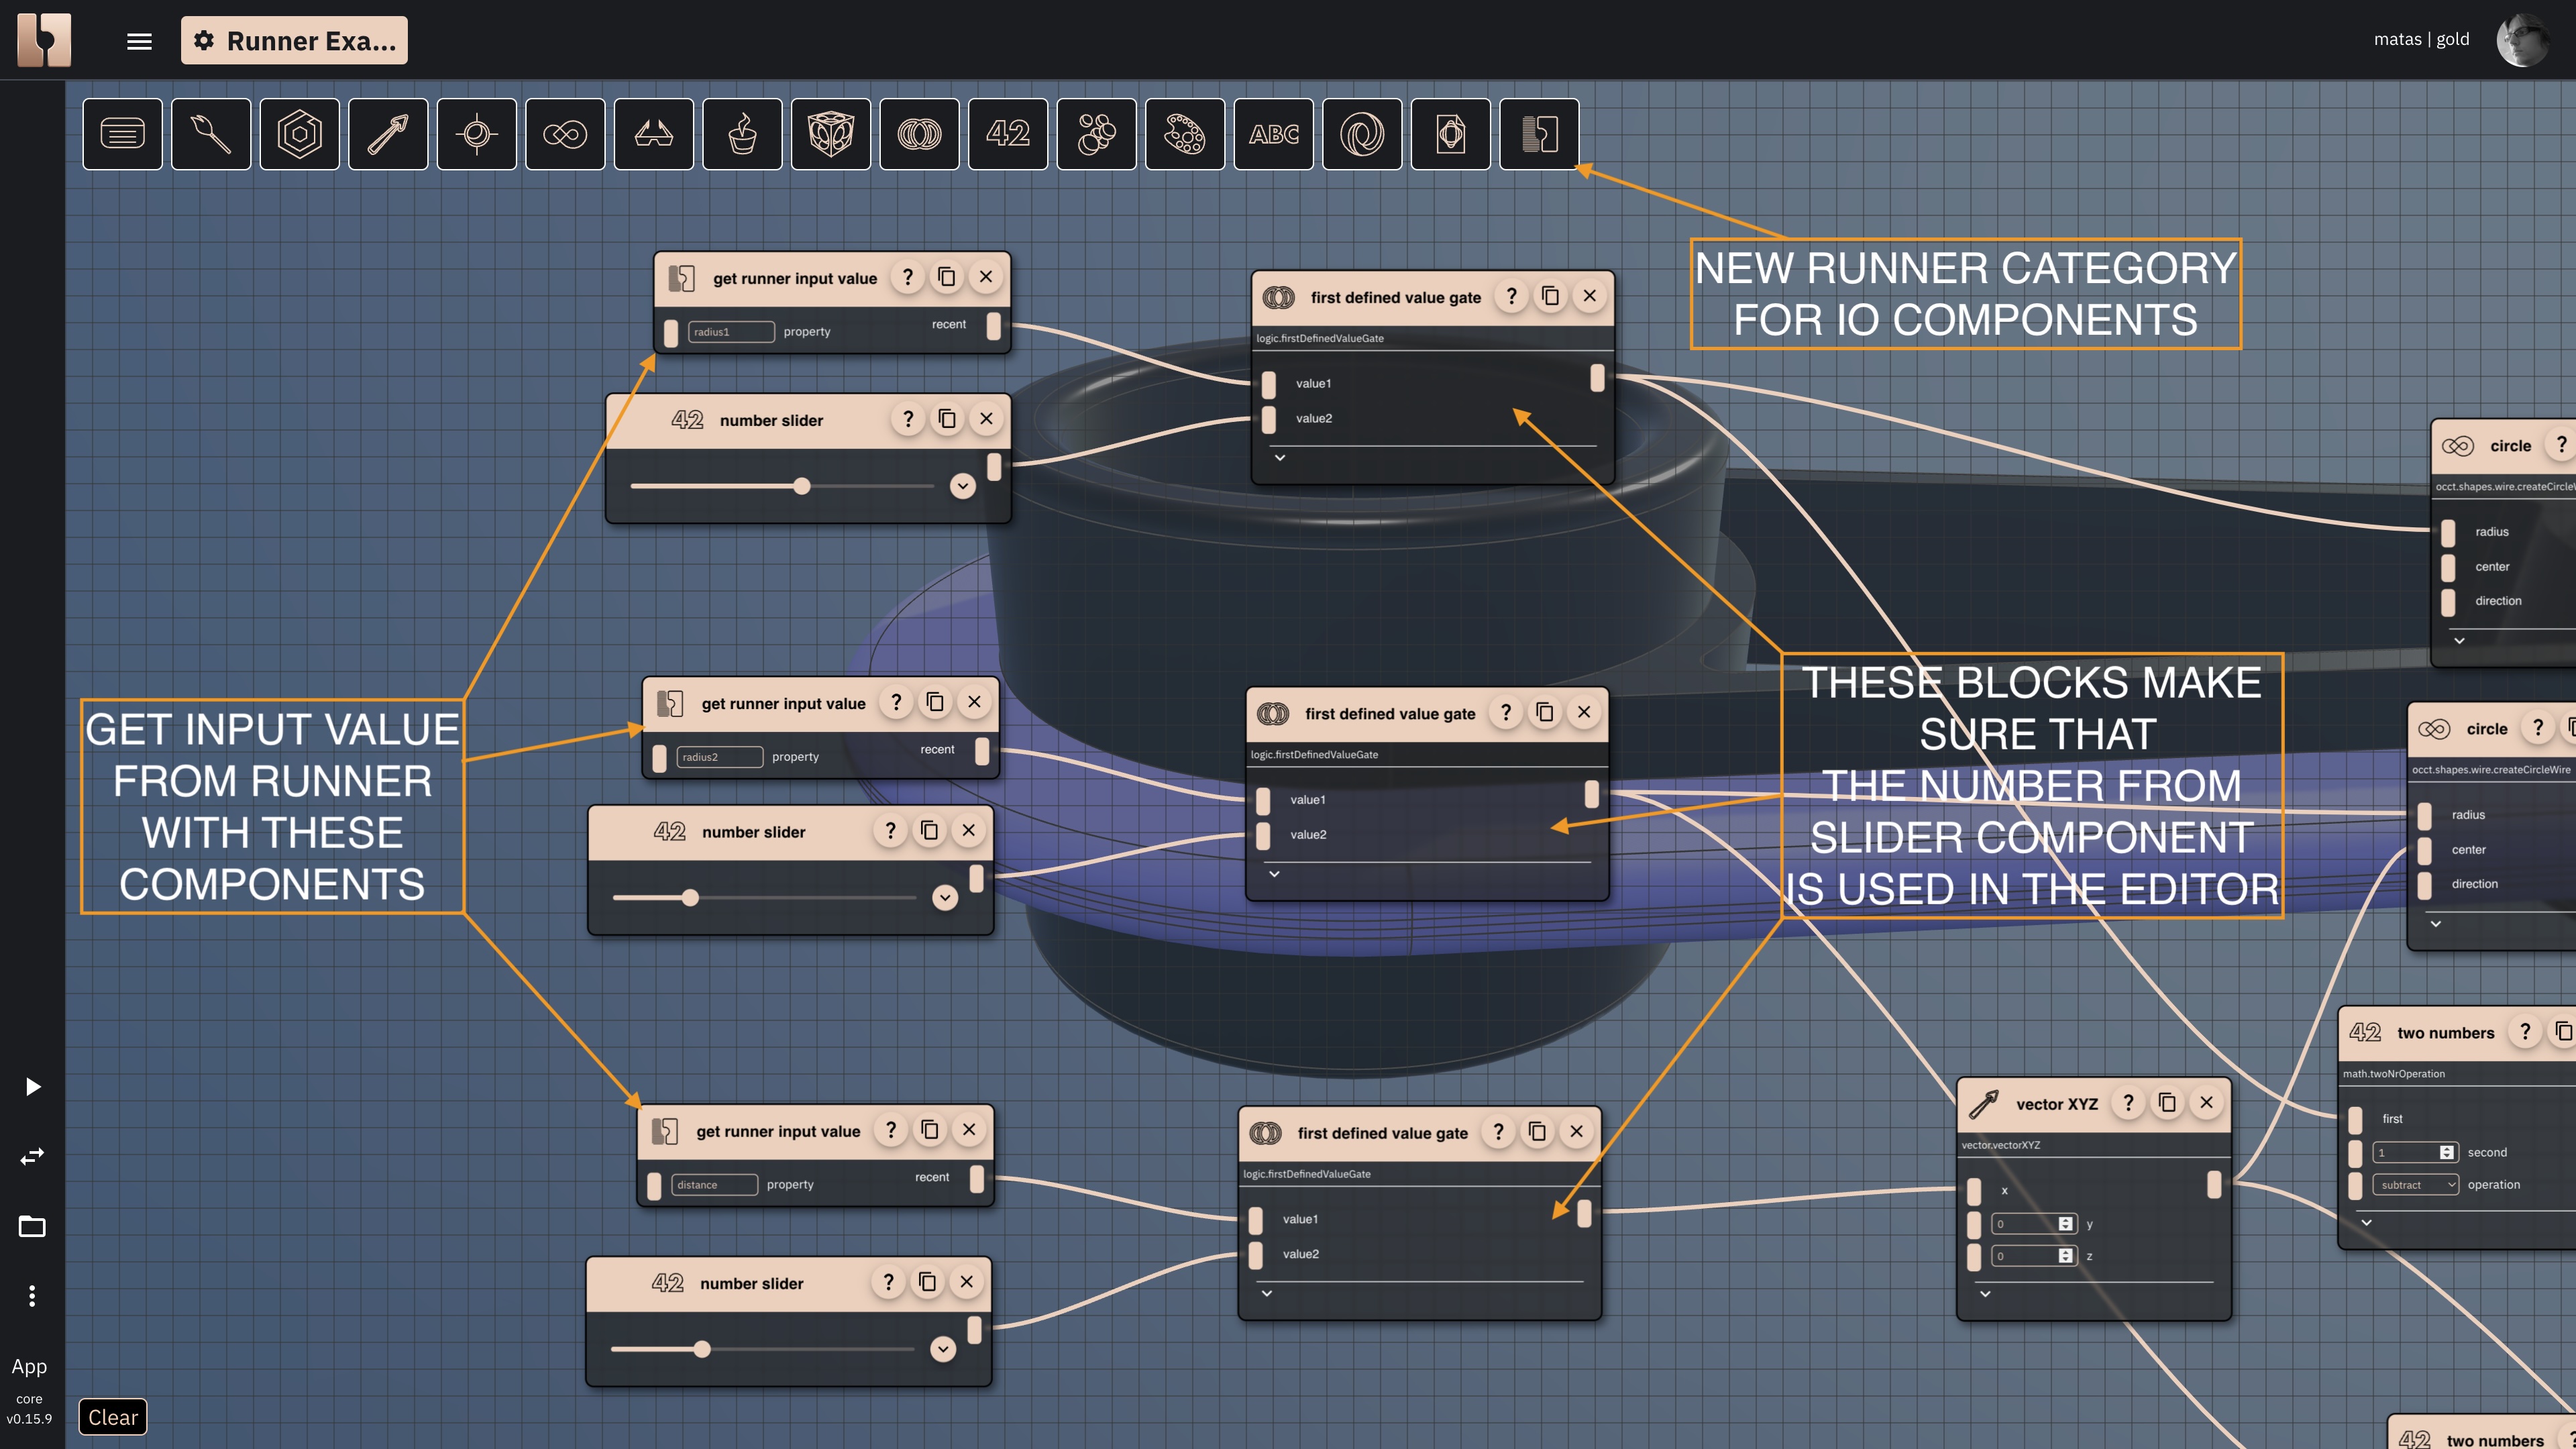
Task: Open the logic interlocking rings category
Action: 919,134
